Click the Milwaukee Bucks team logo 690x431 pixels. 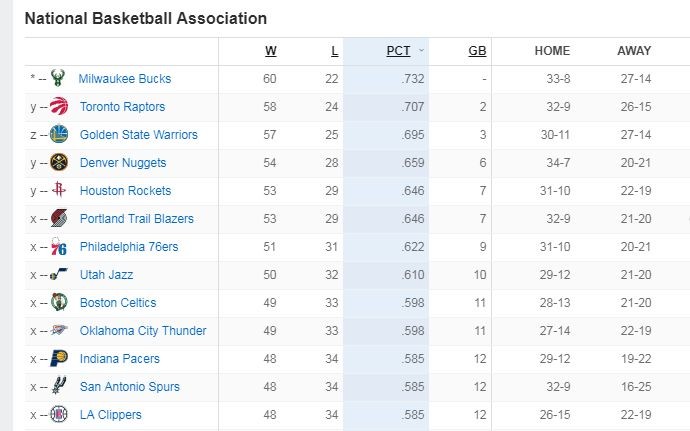click(59, 79)
